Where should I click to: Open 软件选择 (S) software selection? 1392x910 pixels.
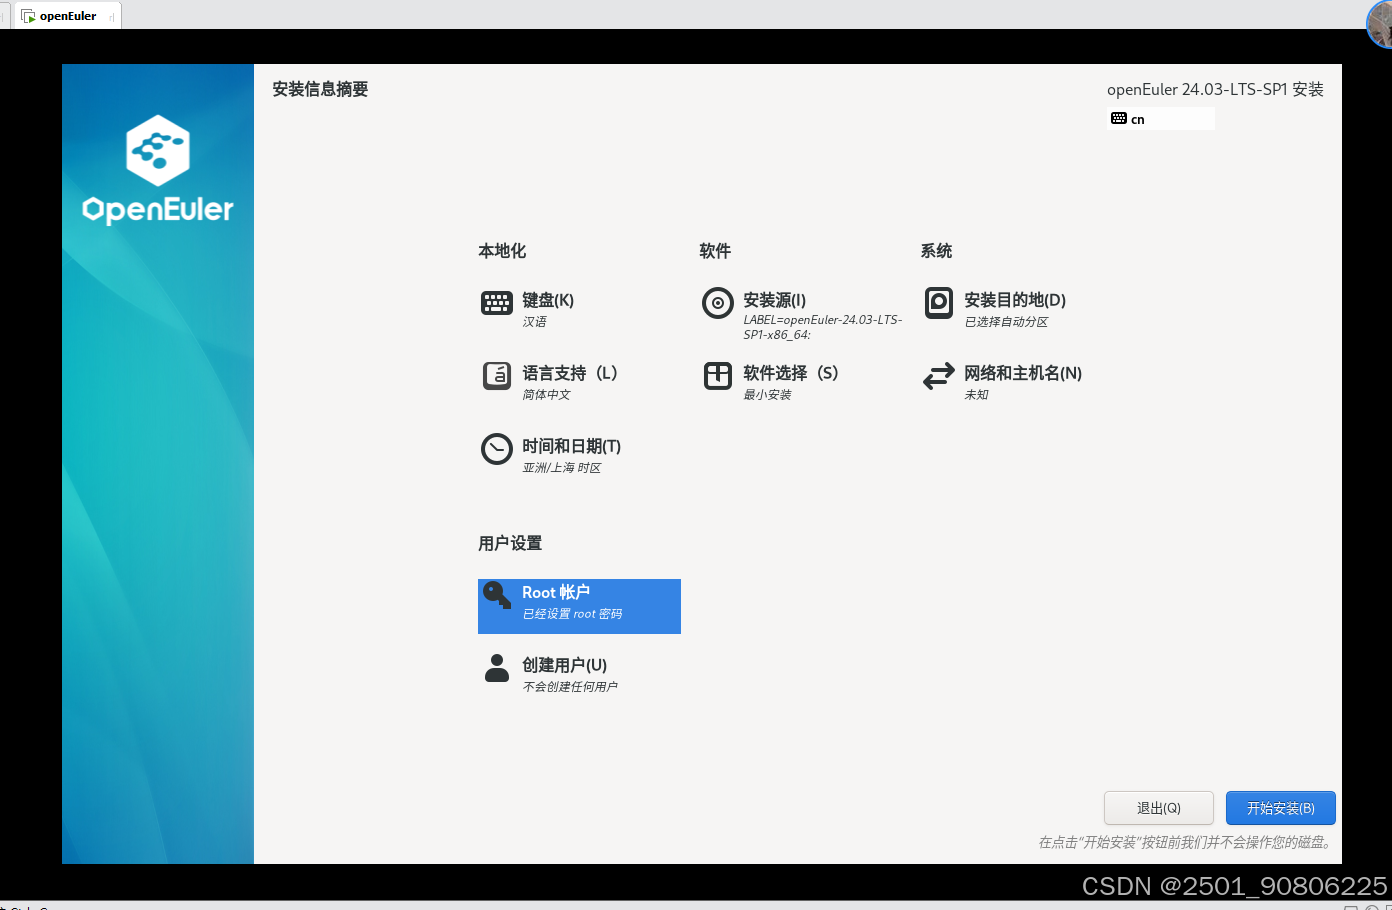pyautogui.click(x=791, y=373)
